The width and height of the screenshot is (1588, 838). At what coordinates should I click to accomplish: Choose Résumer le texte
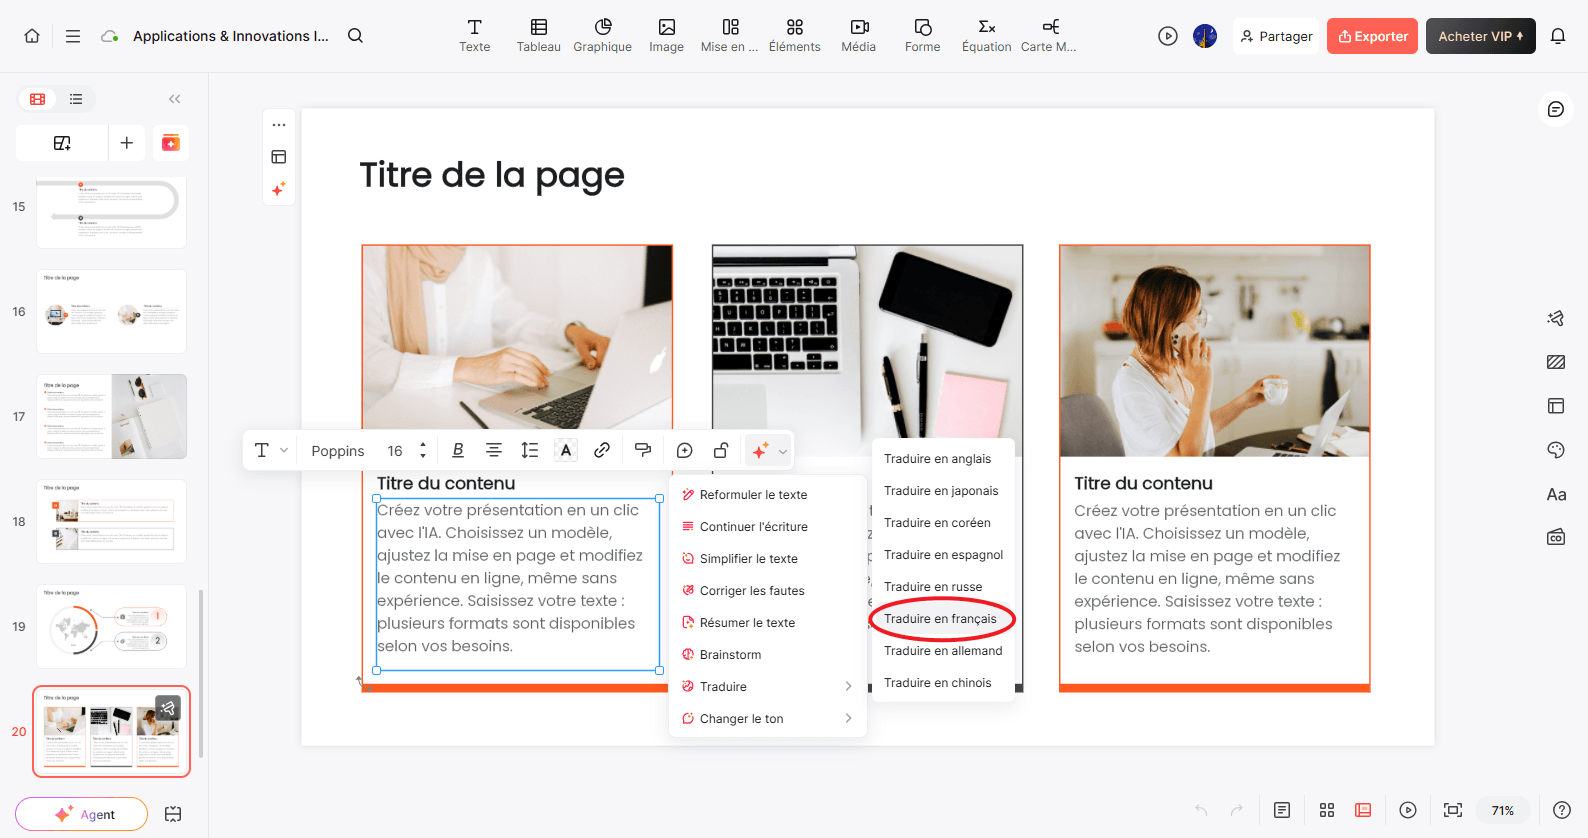(x=767, y=623)
